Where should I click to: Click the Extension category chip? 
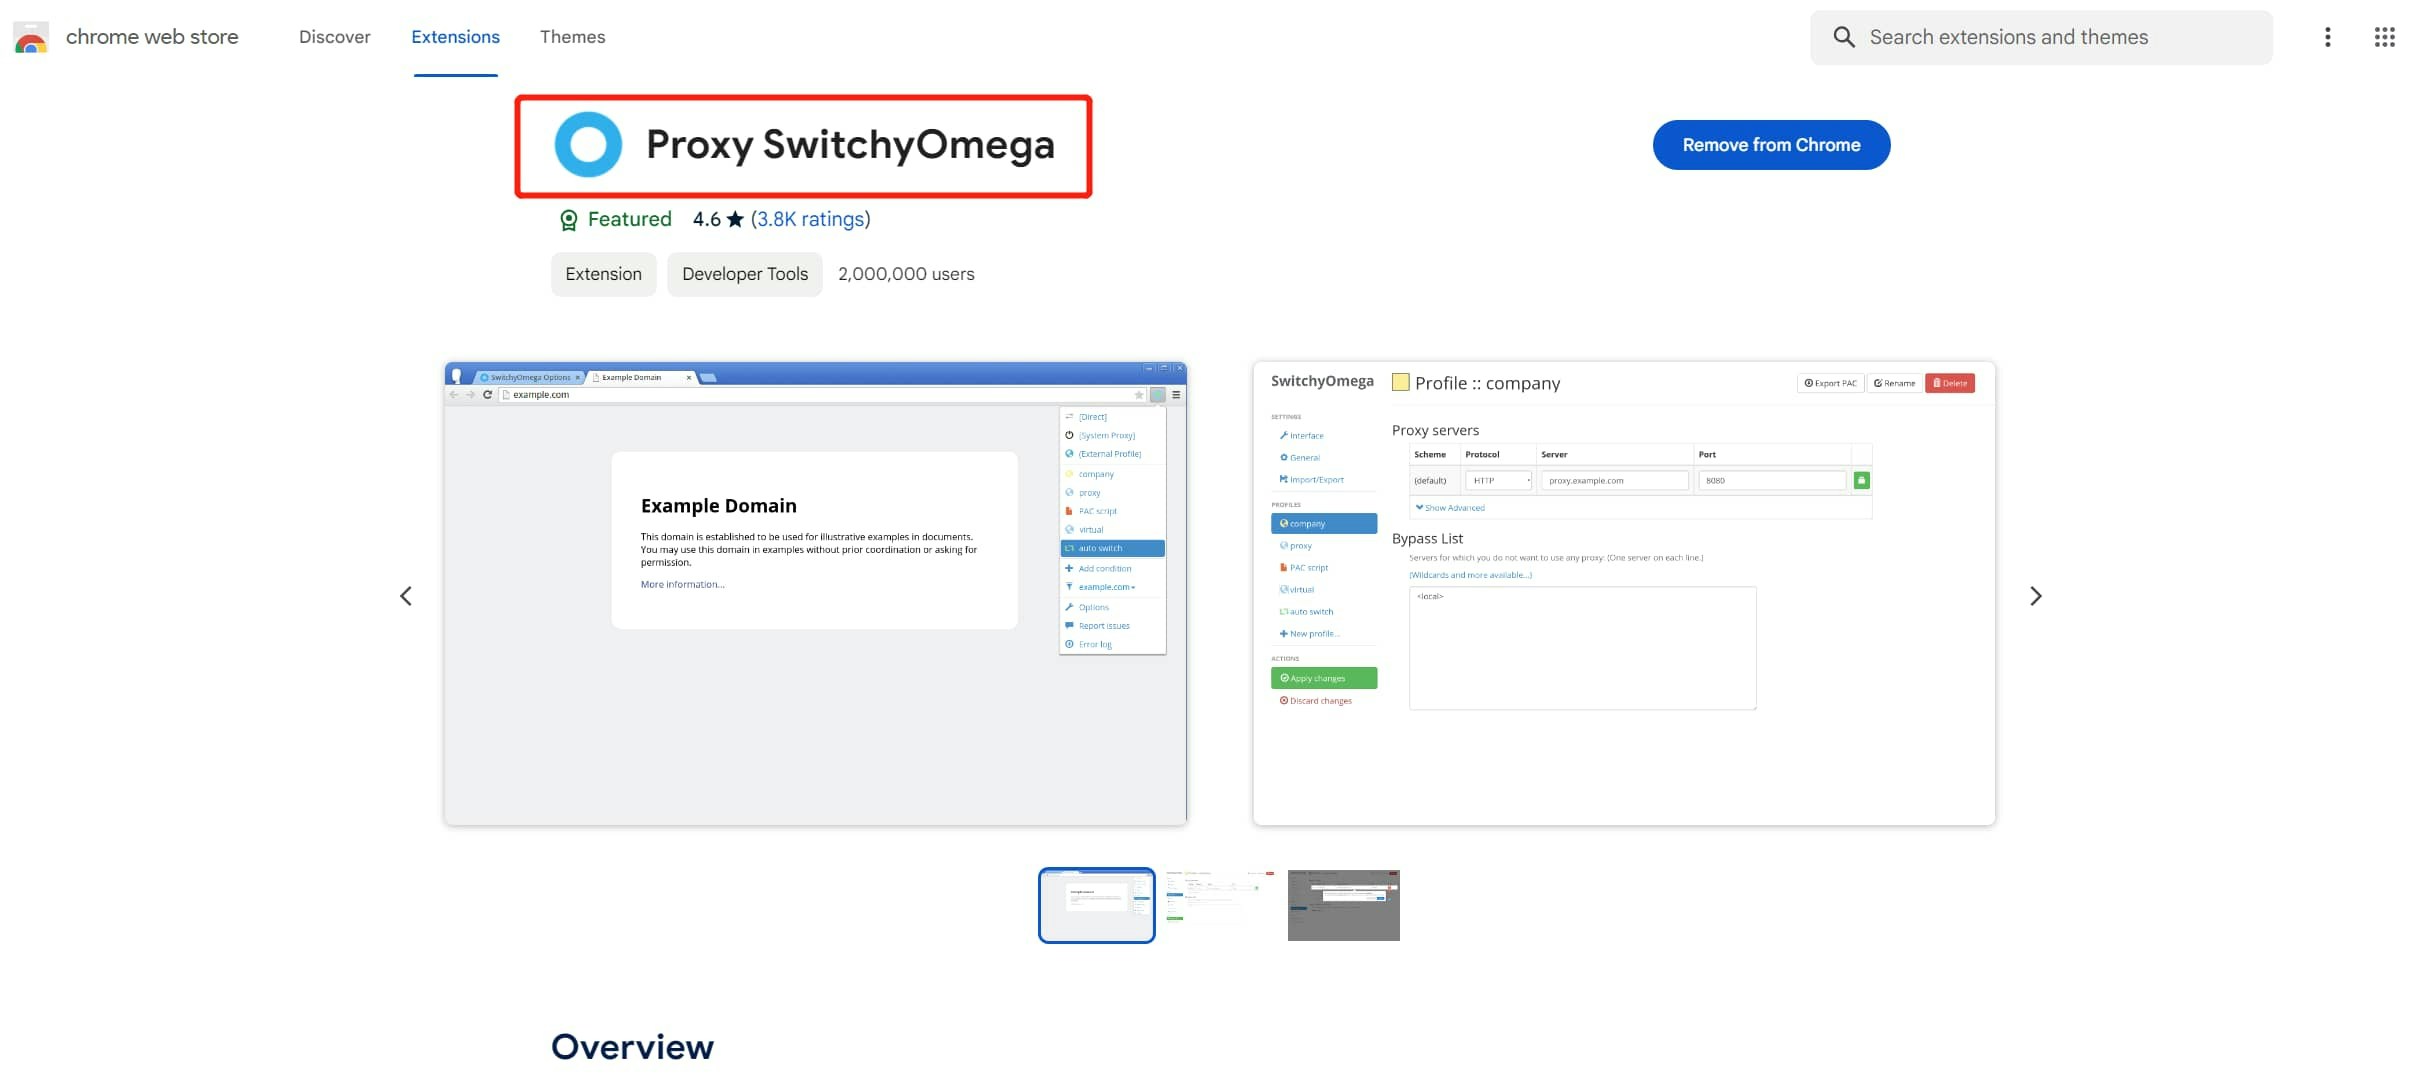603,274
